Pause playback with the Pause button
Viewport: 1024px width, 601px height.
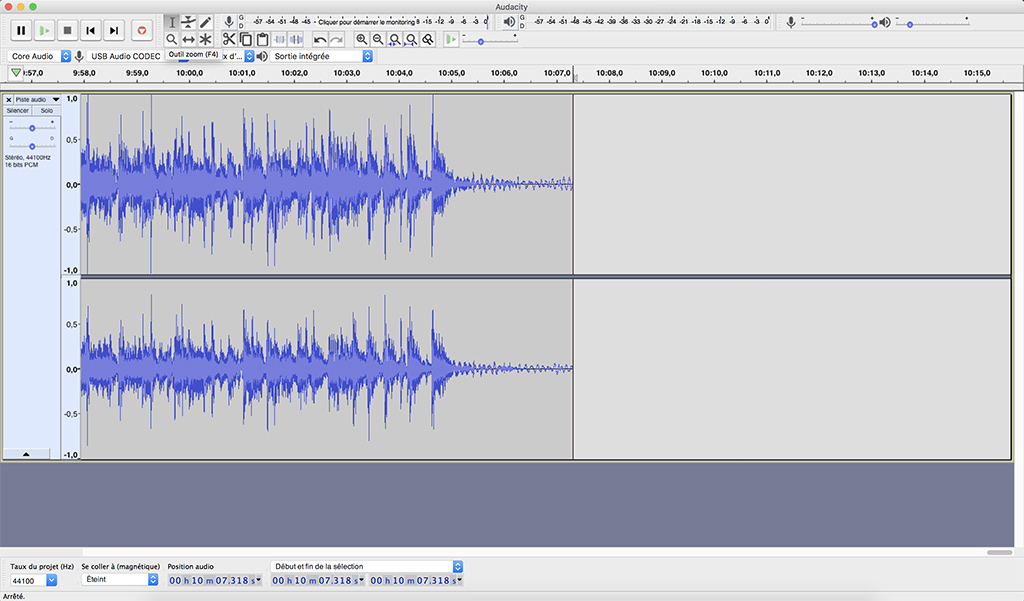click(x=21, y=30)
